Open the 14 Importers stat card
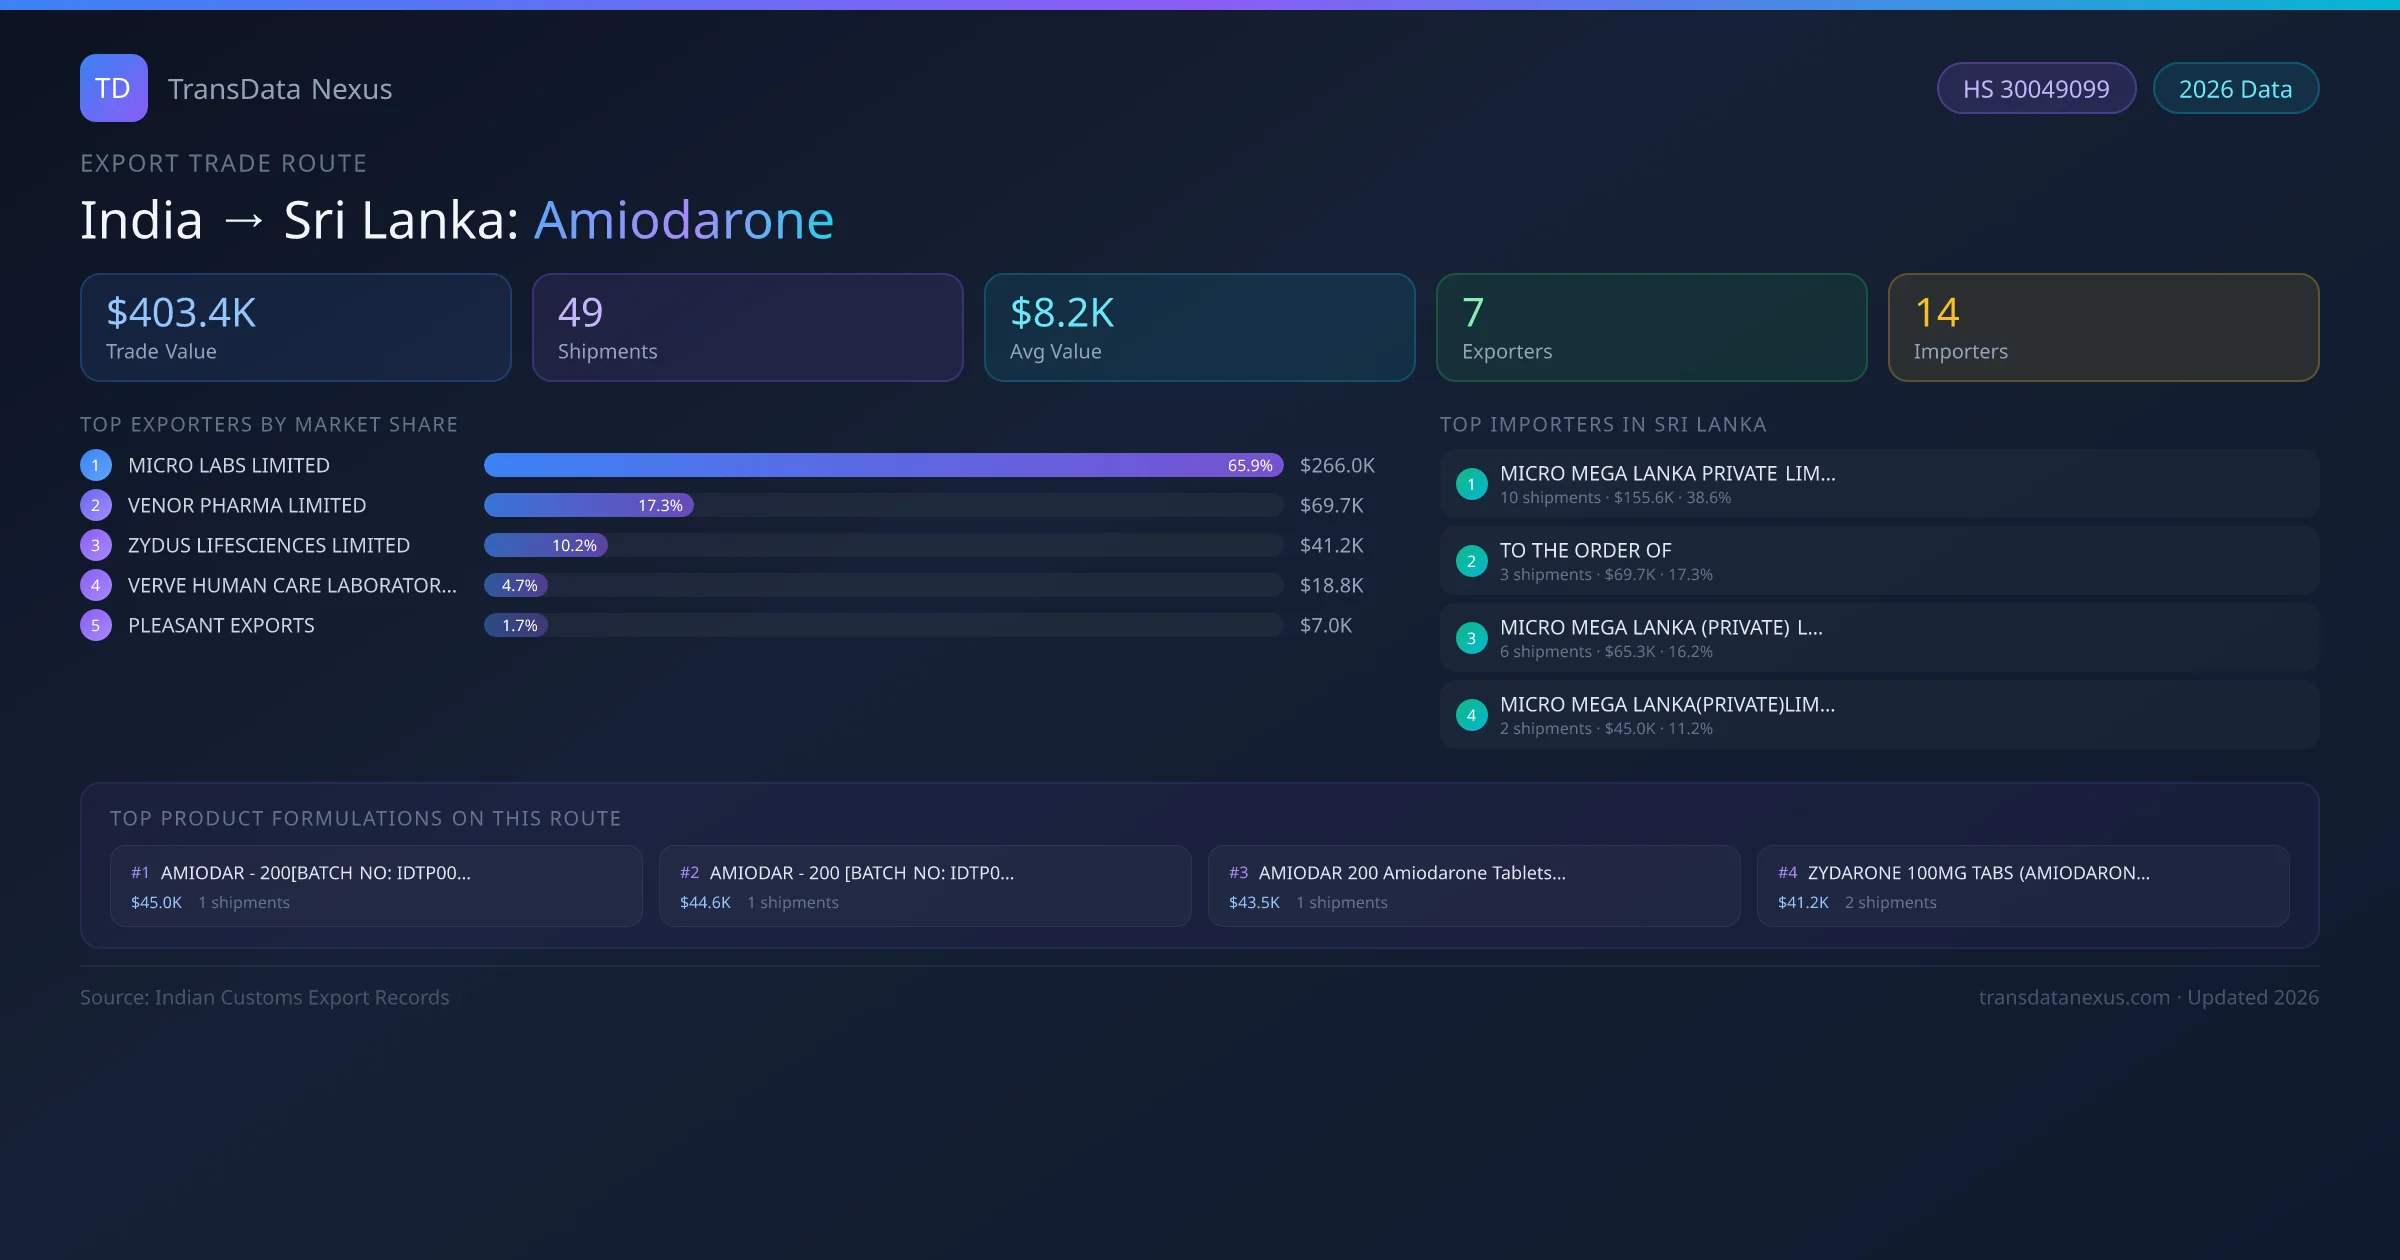The image size is (2400, 1260). [x=2102, y=327]
